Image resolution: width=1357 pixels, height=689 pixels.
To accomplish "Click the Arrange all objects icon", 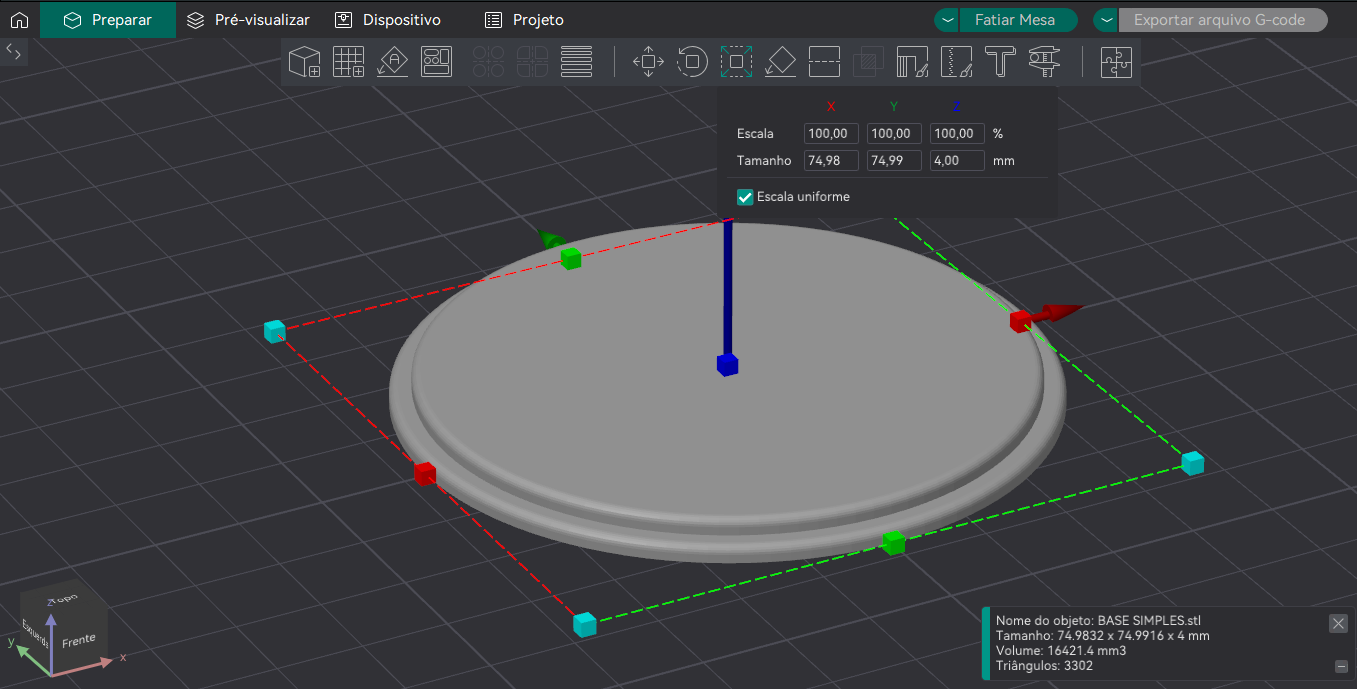I will (x=436, y=62).
